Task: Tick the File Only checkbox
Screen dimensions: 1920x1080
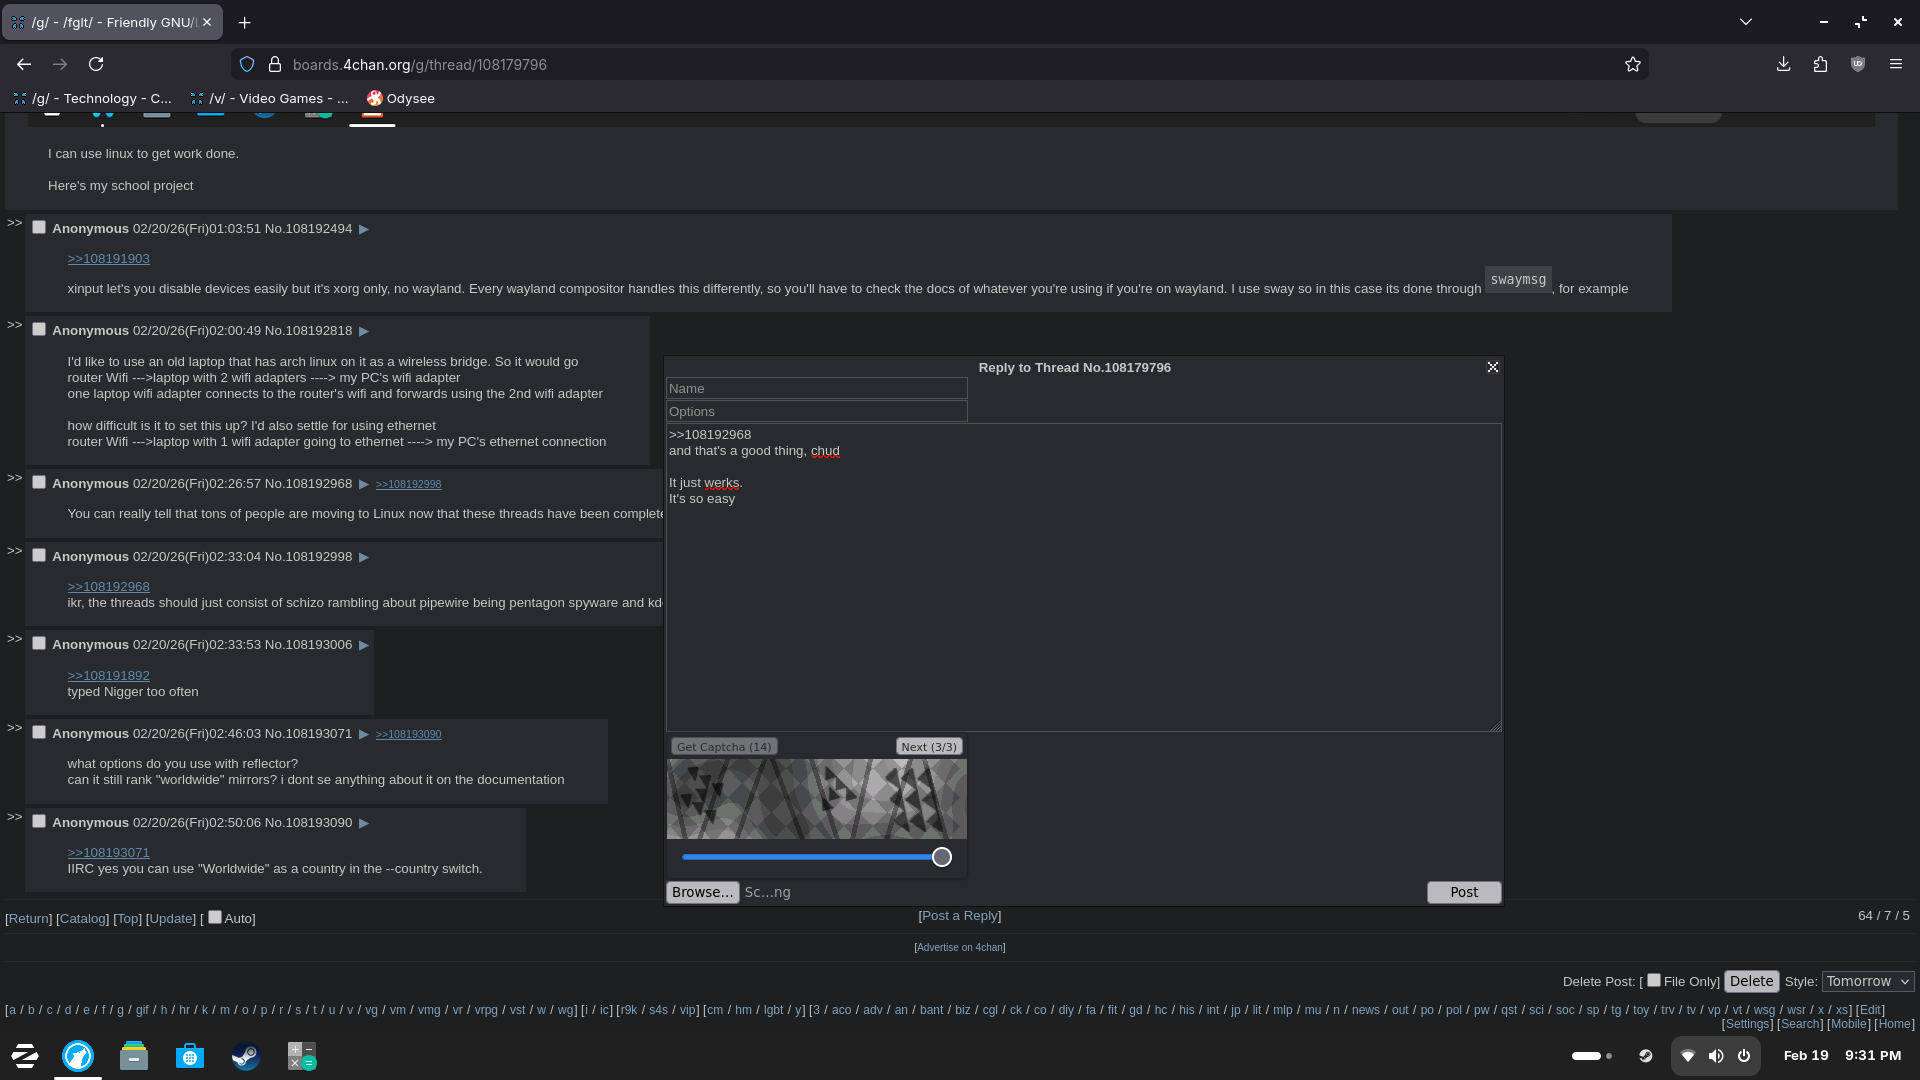Action: pos(1654,980)
